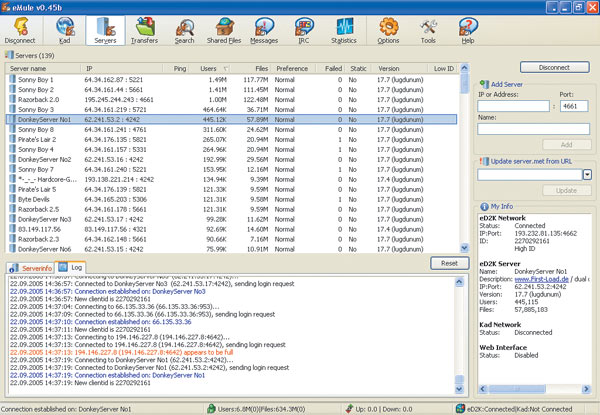Expand the server.met URL dropdown
Image resolution: width=600 pixels, height=415 pixels.
pos(588,174)
